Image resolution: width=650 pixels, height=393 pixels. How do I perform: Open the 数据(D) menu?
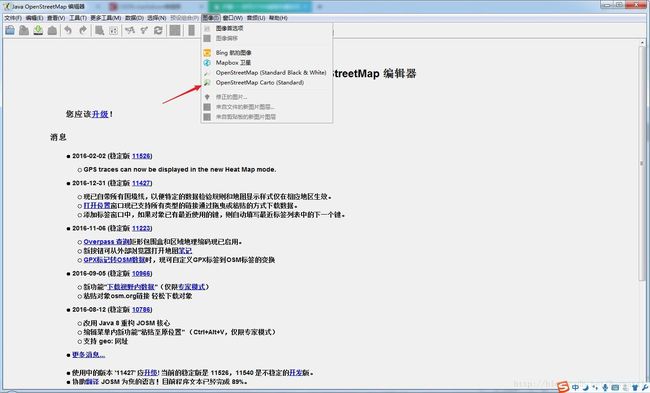point(134,18)
